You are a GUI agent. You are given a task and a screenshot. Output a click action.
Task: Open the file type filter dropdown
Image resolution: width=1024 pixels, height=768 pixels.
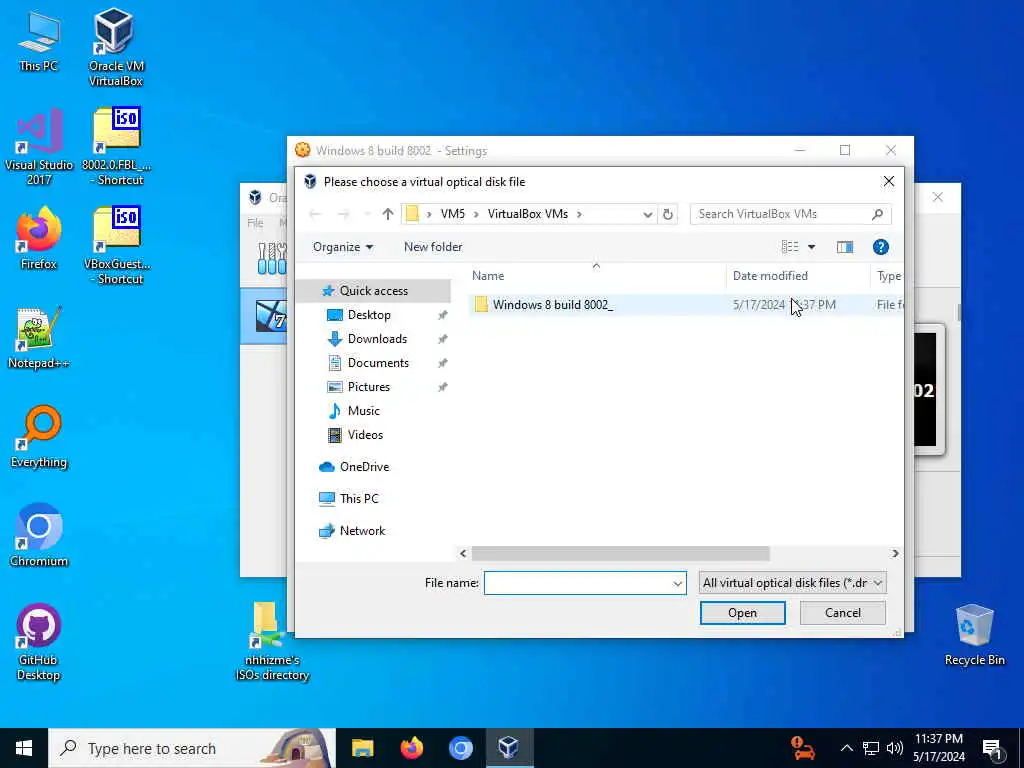pos(792,583)
